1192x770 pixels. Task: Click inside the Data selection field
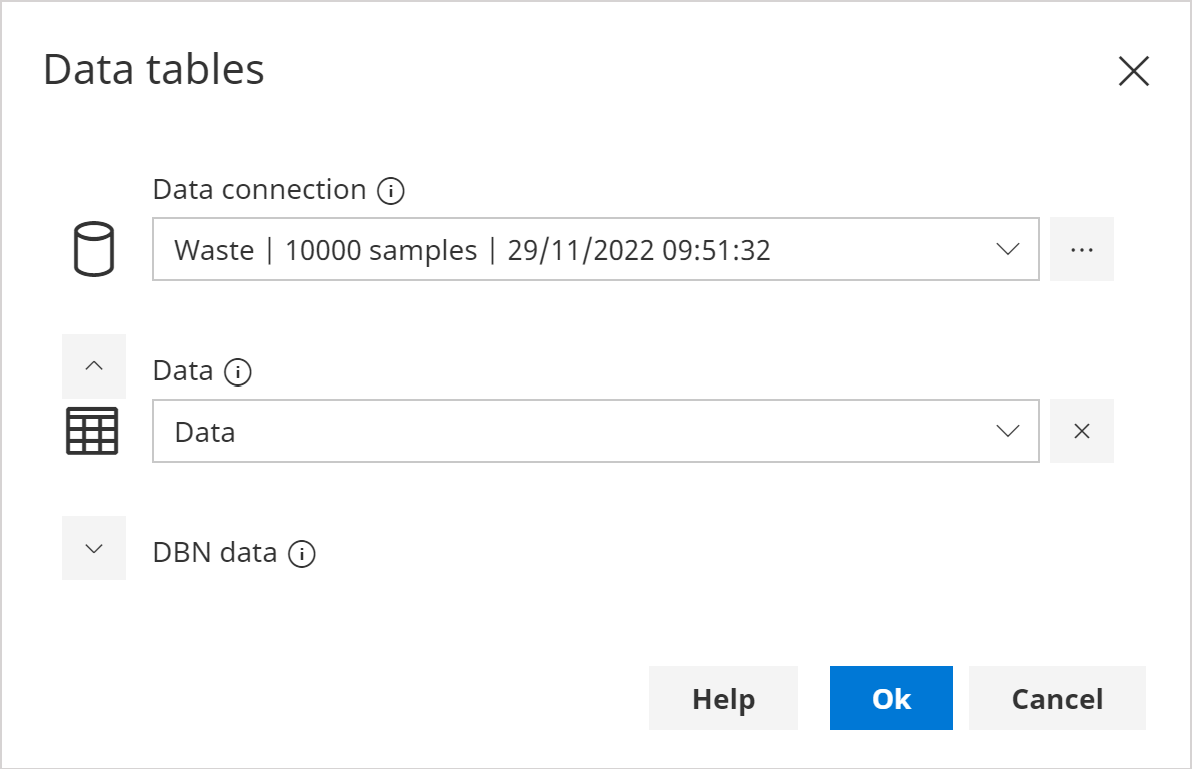point(500,431)
